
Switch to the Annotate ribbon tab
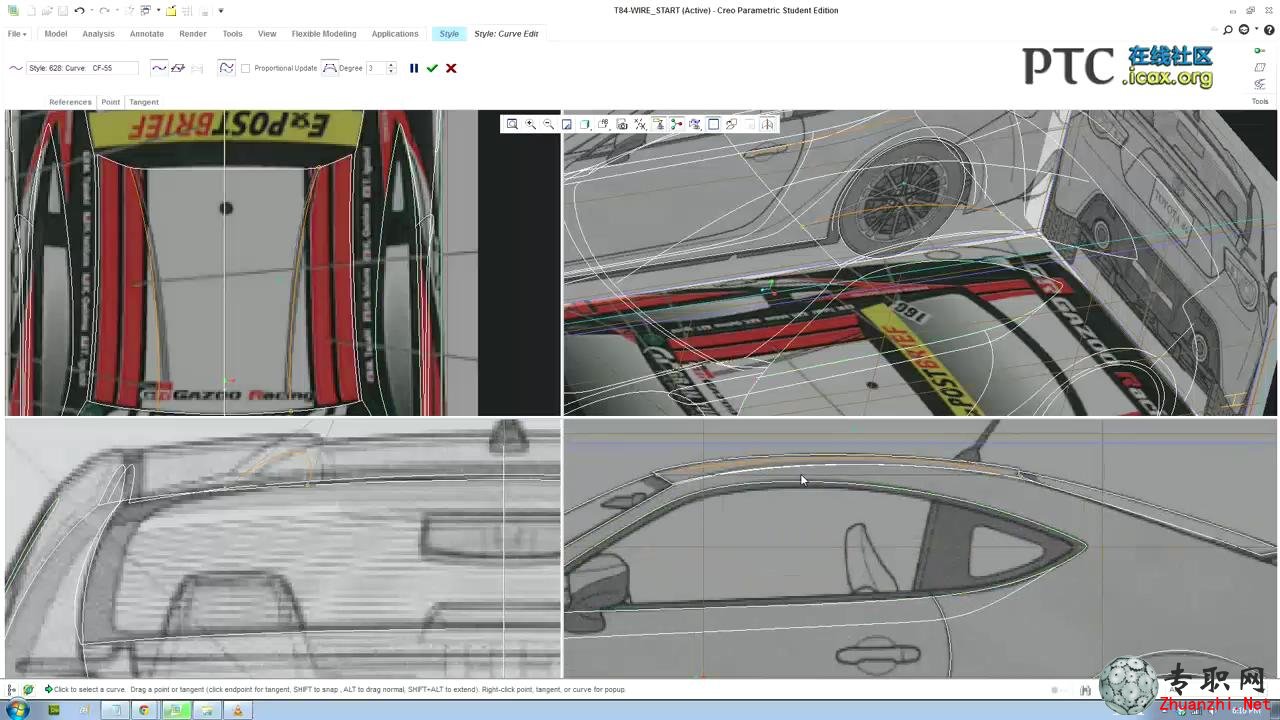click(x=147, y=34)
